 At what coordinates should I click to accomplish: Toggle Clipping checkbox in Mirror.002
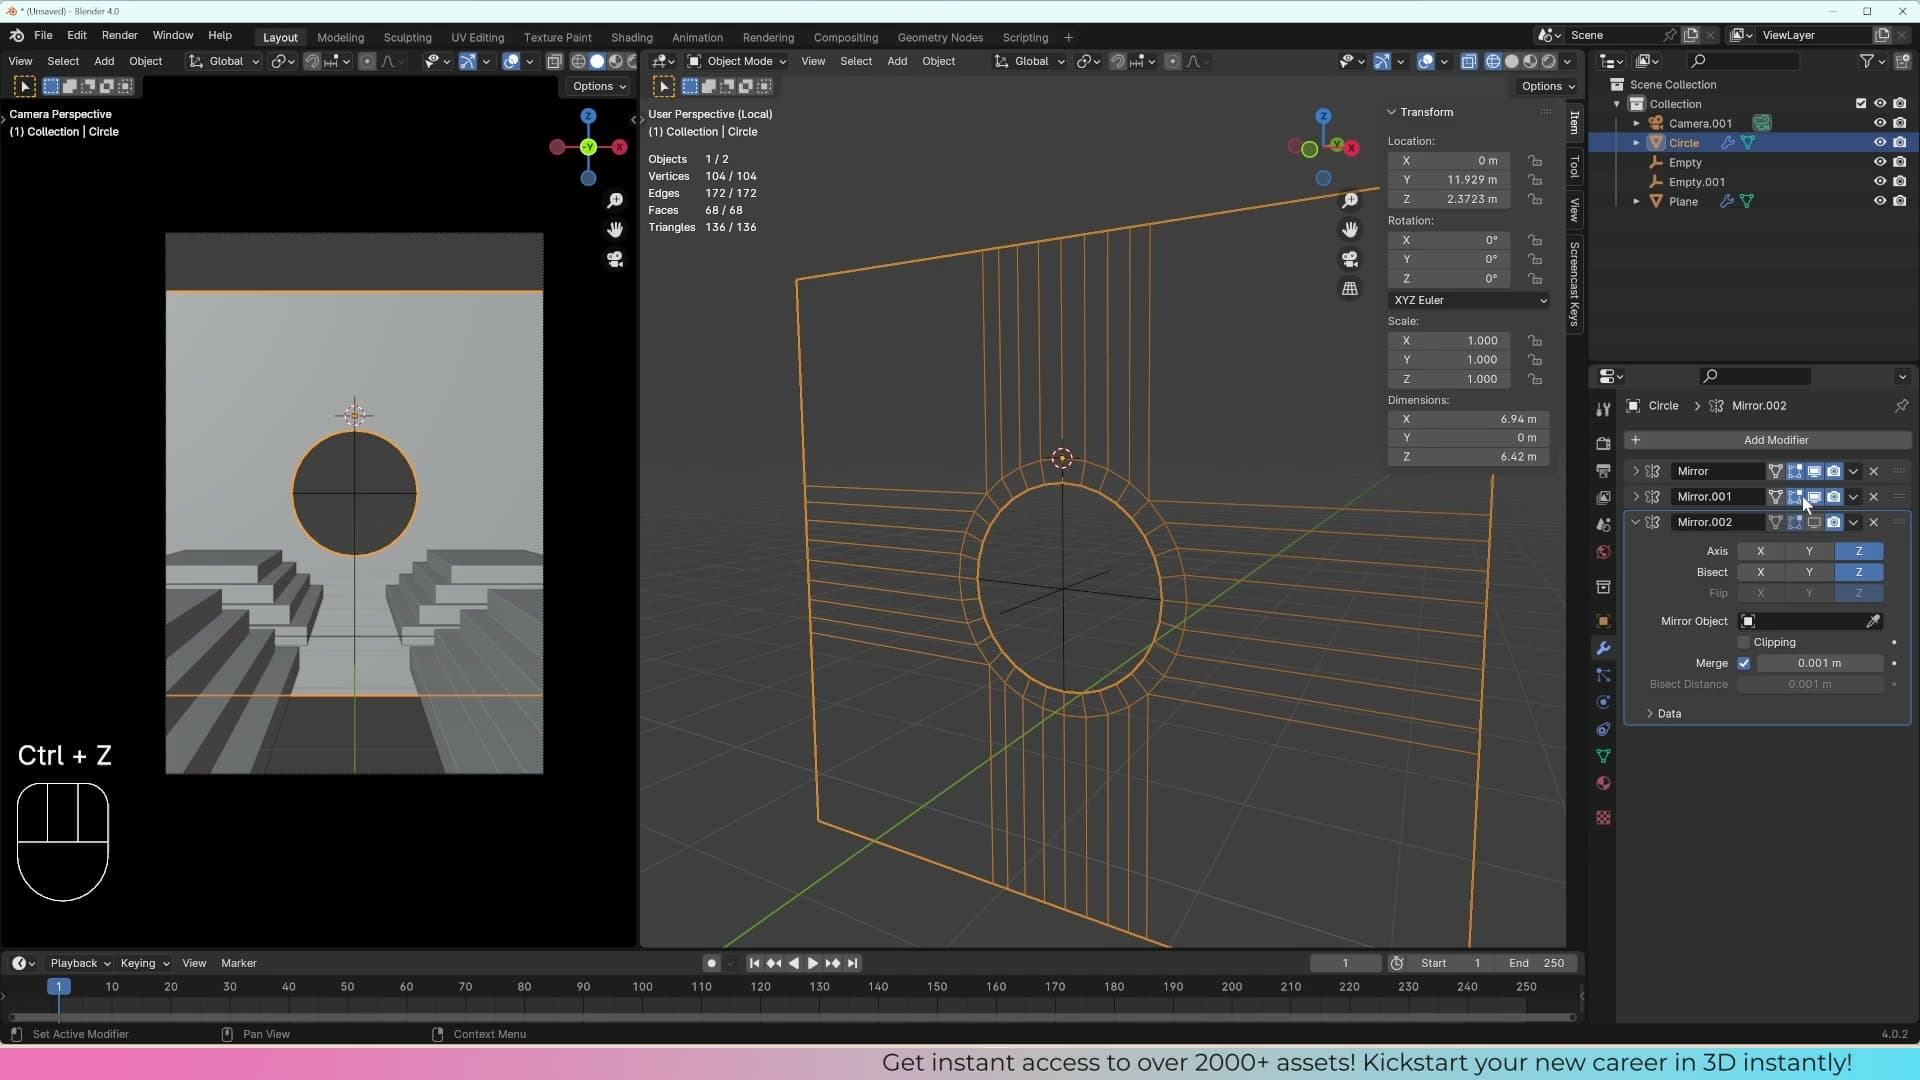tap(1744, 642)
